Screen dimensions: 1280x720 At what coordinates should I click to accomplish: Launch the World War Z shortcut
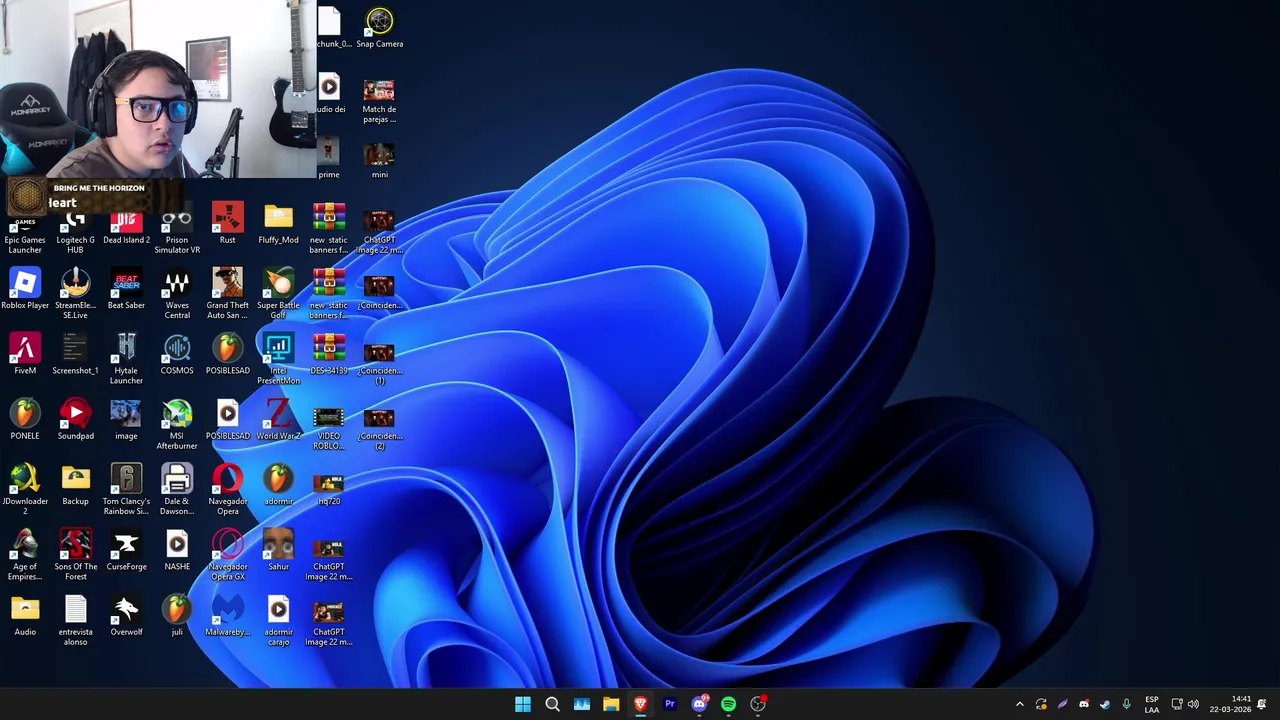(x=278, y=420)
